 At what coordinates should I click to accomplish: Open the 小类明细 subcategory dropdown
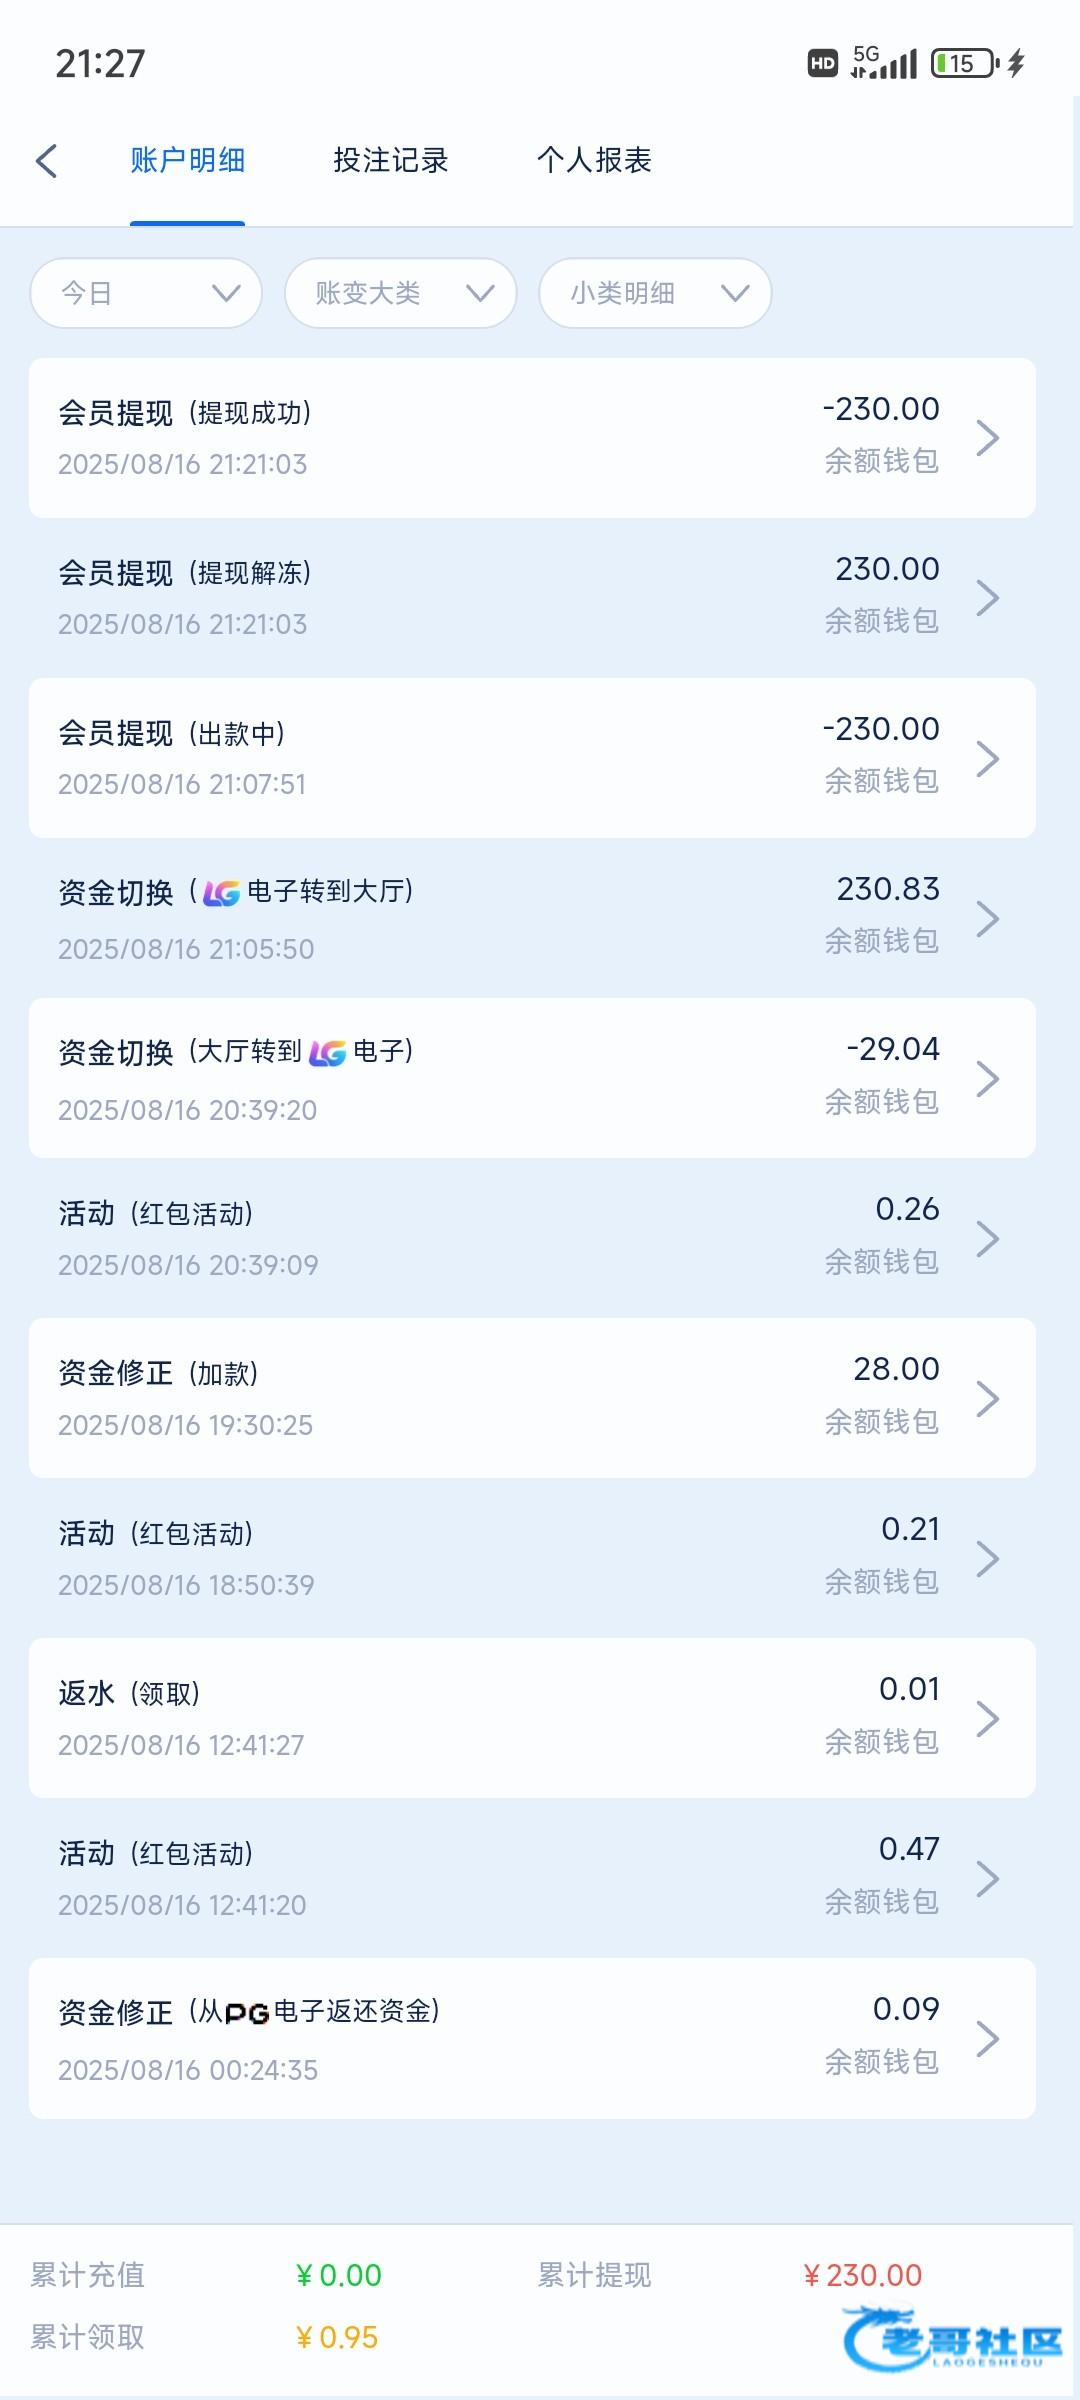click(x=655, y=293)
